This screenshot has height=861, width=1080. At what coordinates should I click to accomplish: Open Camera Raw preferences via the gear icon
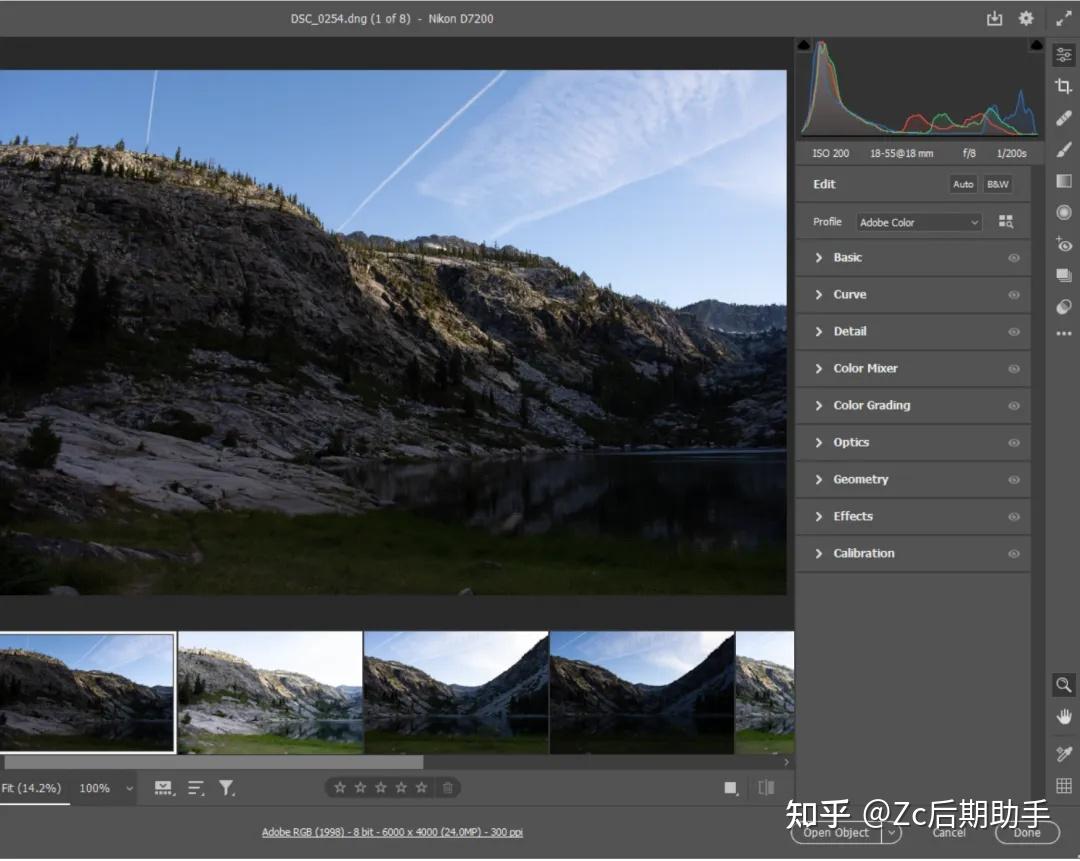[1025, 18]
